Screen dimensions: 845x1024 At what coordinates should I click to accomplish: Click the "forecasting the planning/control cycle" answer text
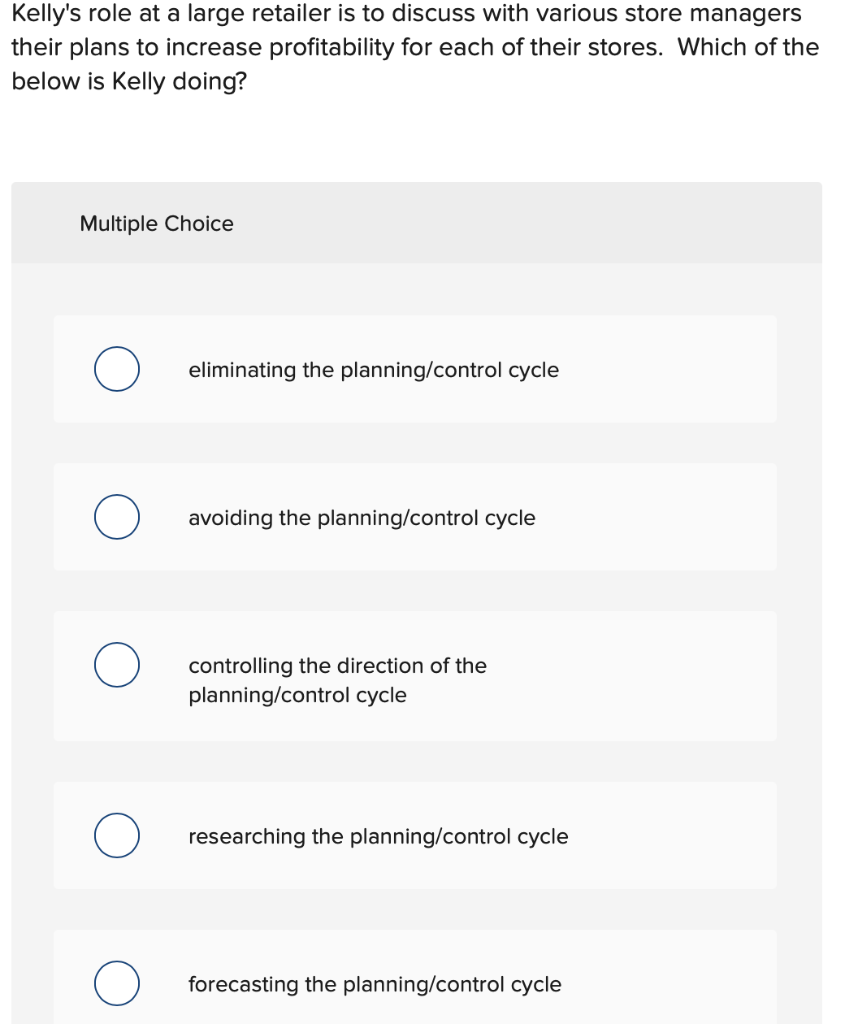point(374,984)
